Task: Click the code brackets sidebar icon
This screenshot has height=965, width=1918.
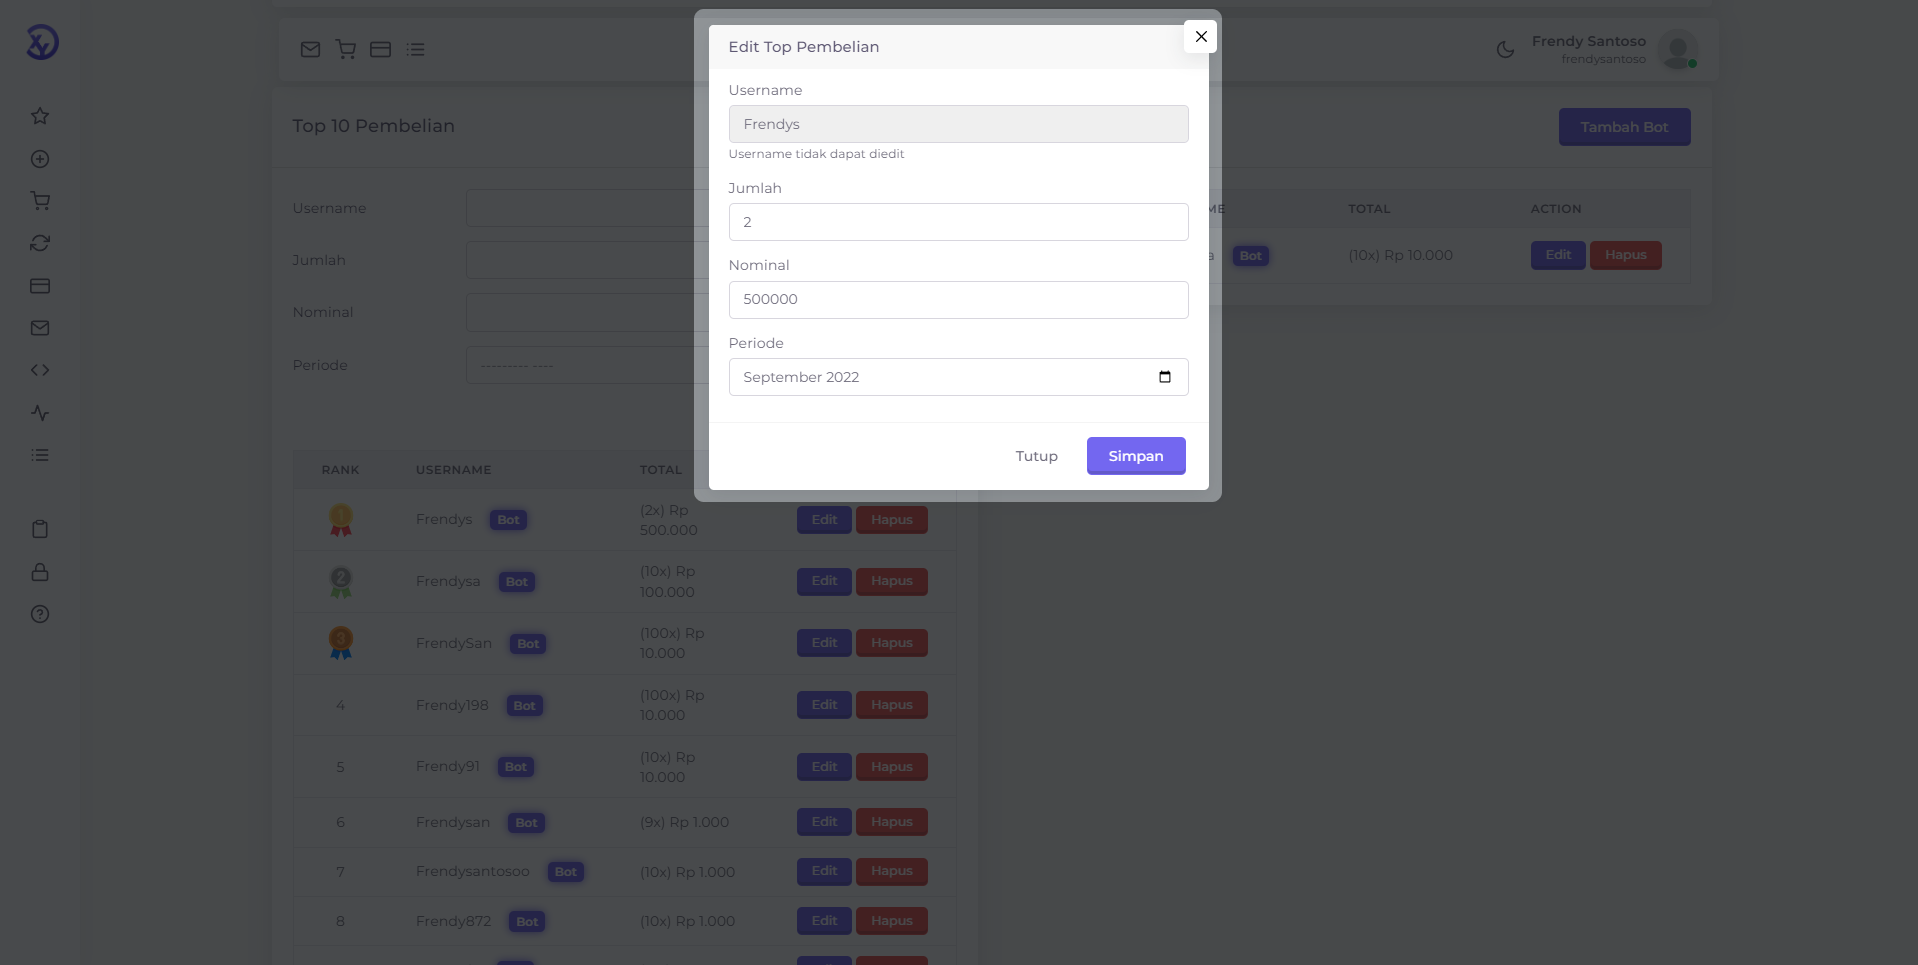Action: [40, 370]
